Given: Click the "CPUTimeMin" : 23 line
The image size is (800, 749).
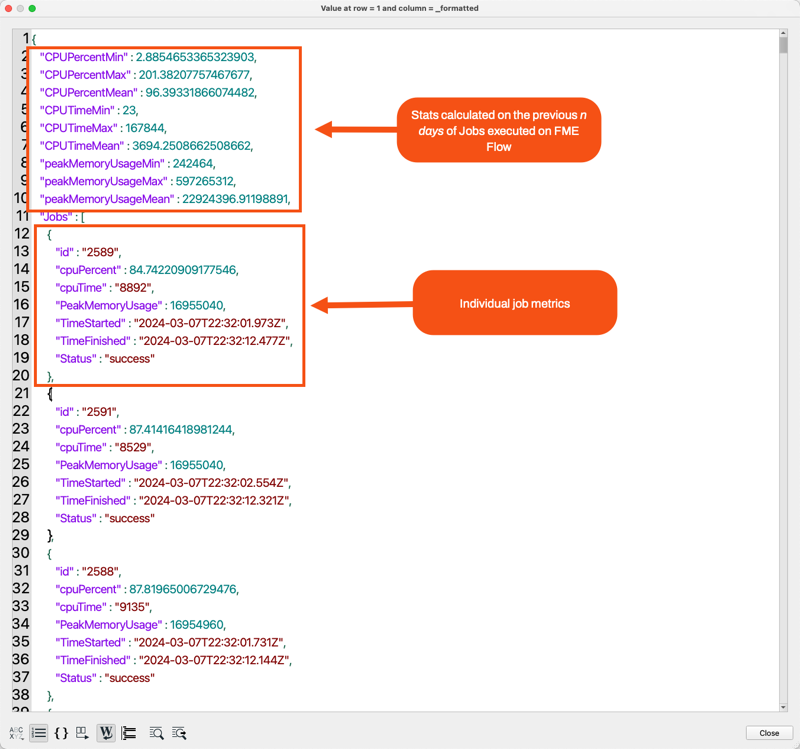Looking at the screenshot, I should coord(89,110).
